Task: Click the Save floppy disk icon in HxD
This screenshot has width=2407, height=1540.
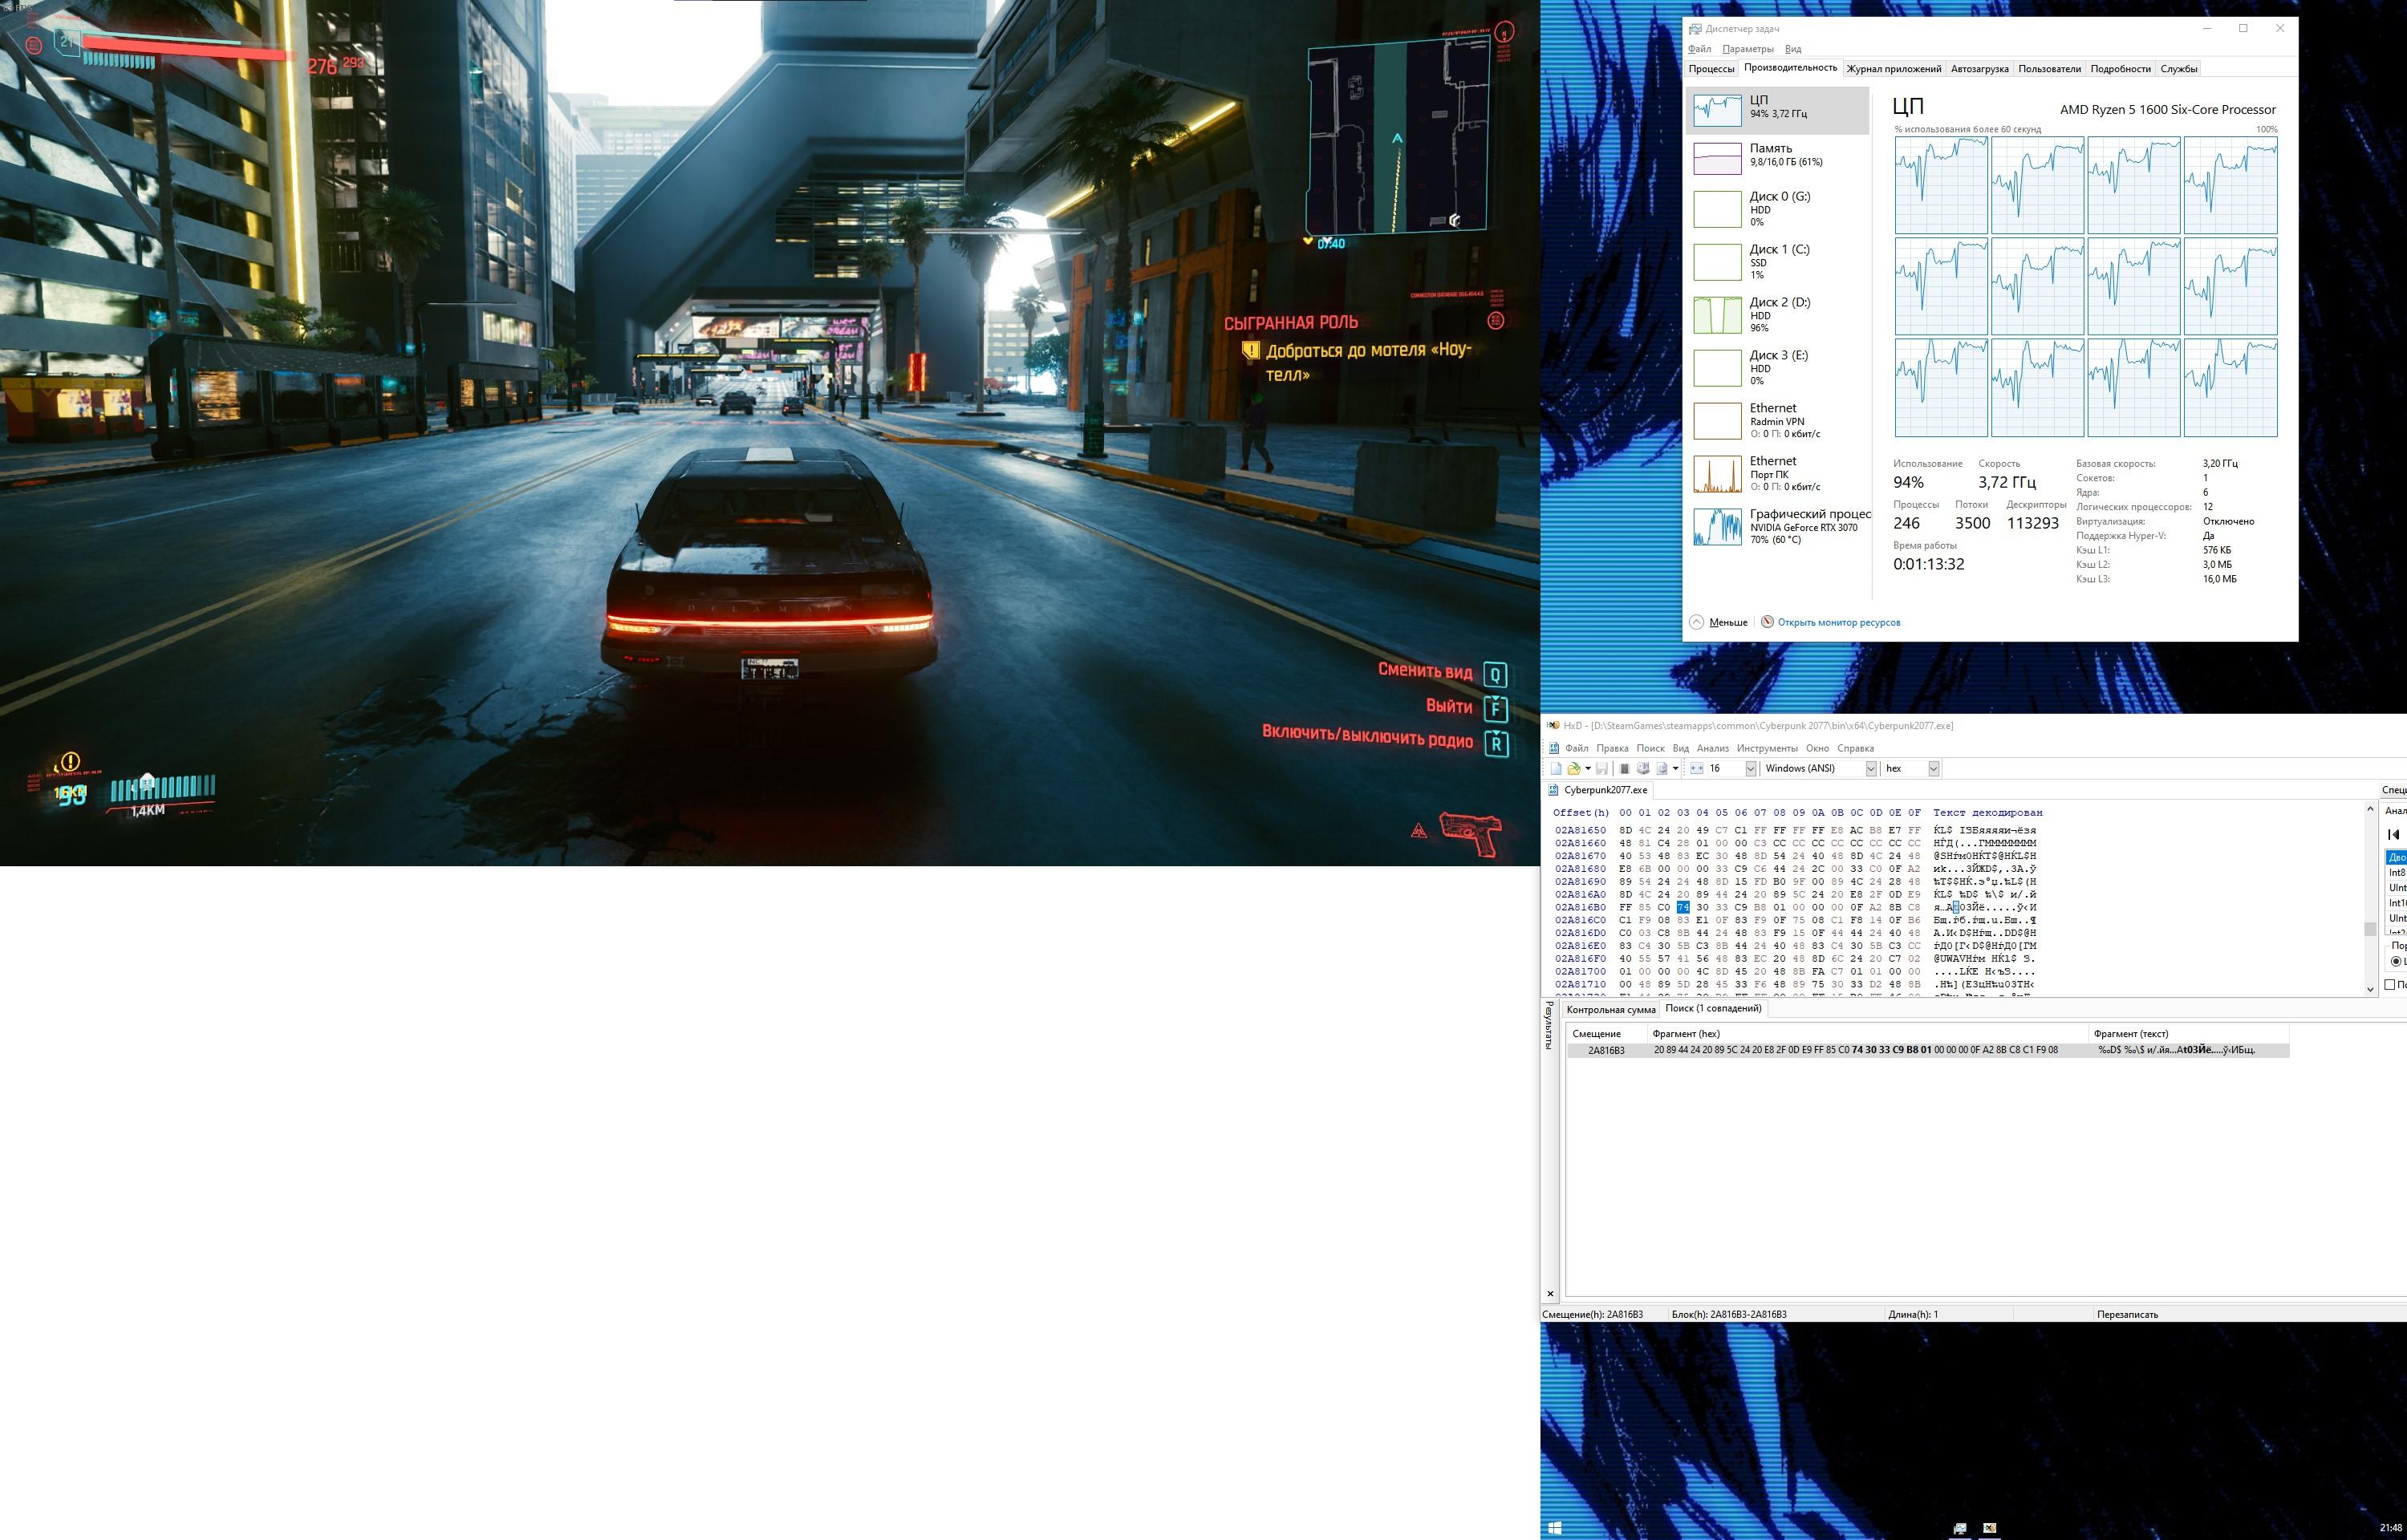Action: [x=1602, y=769]
